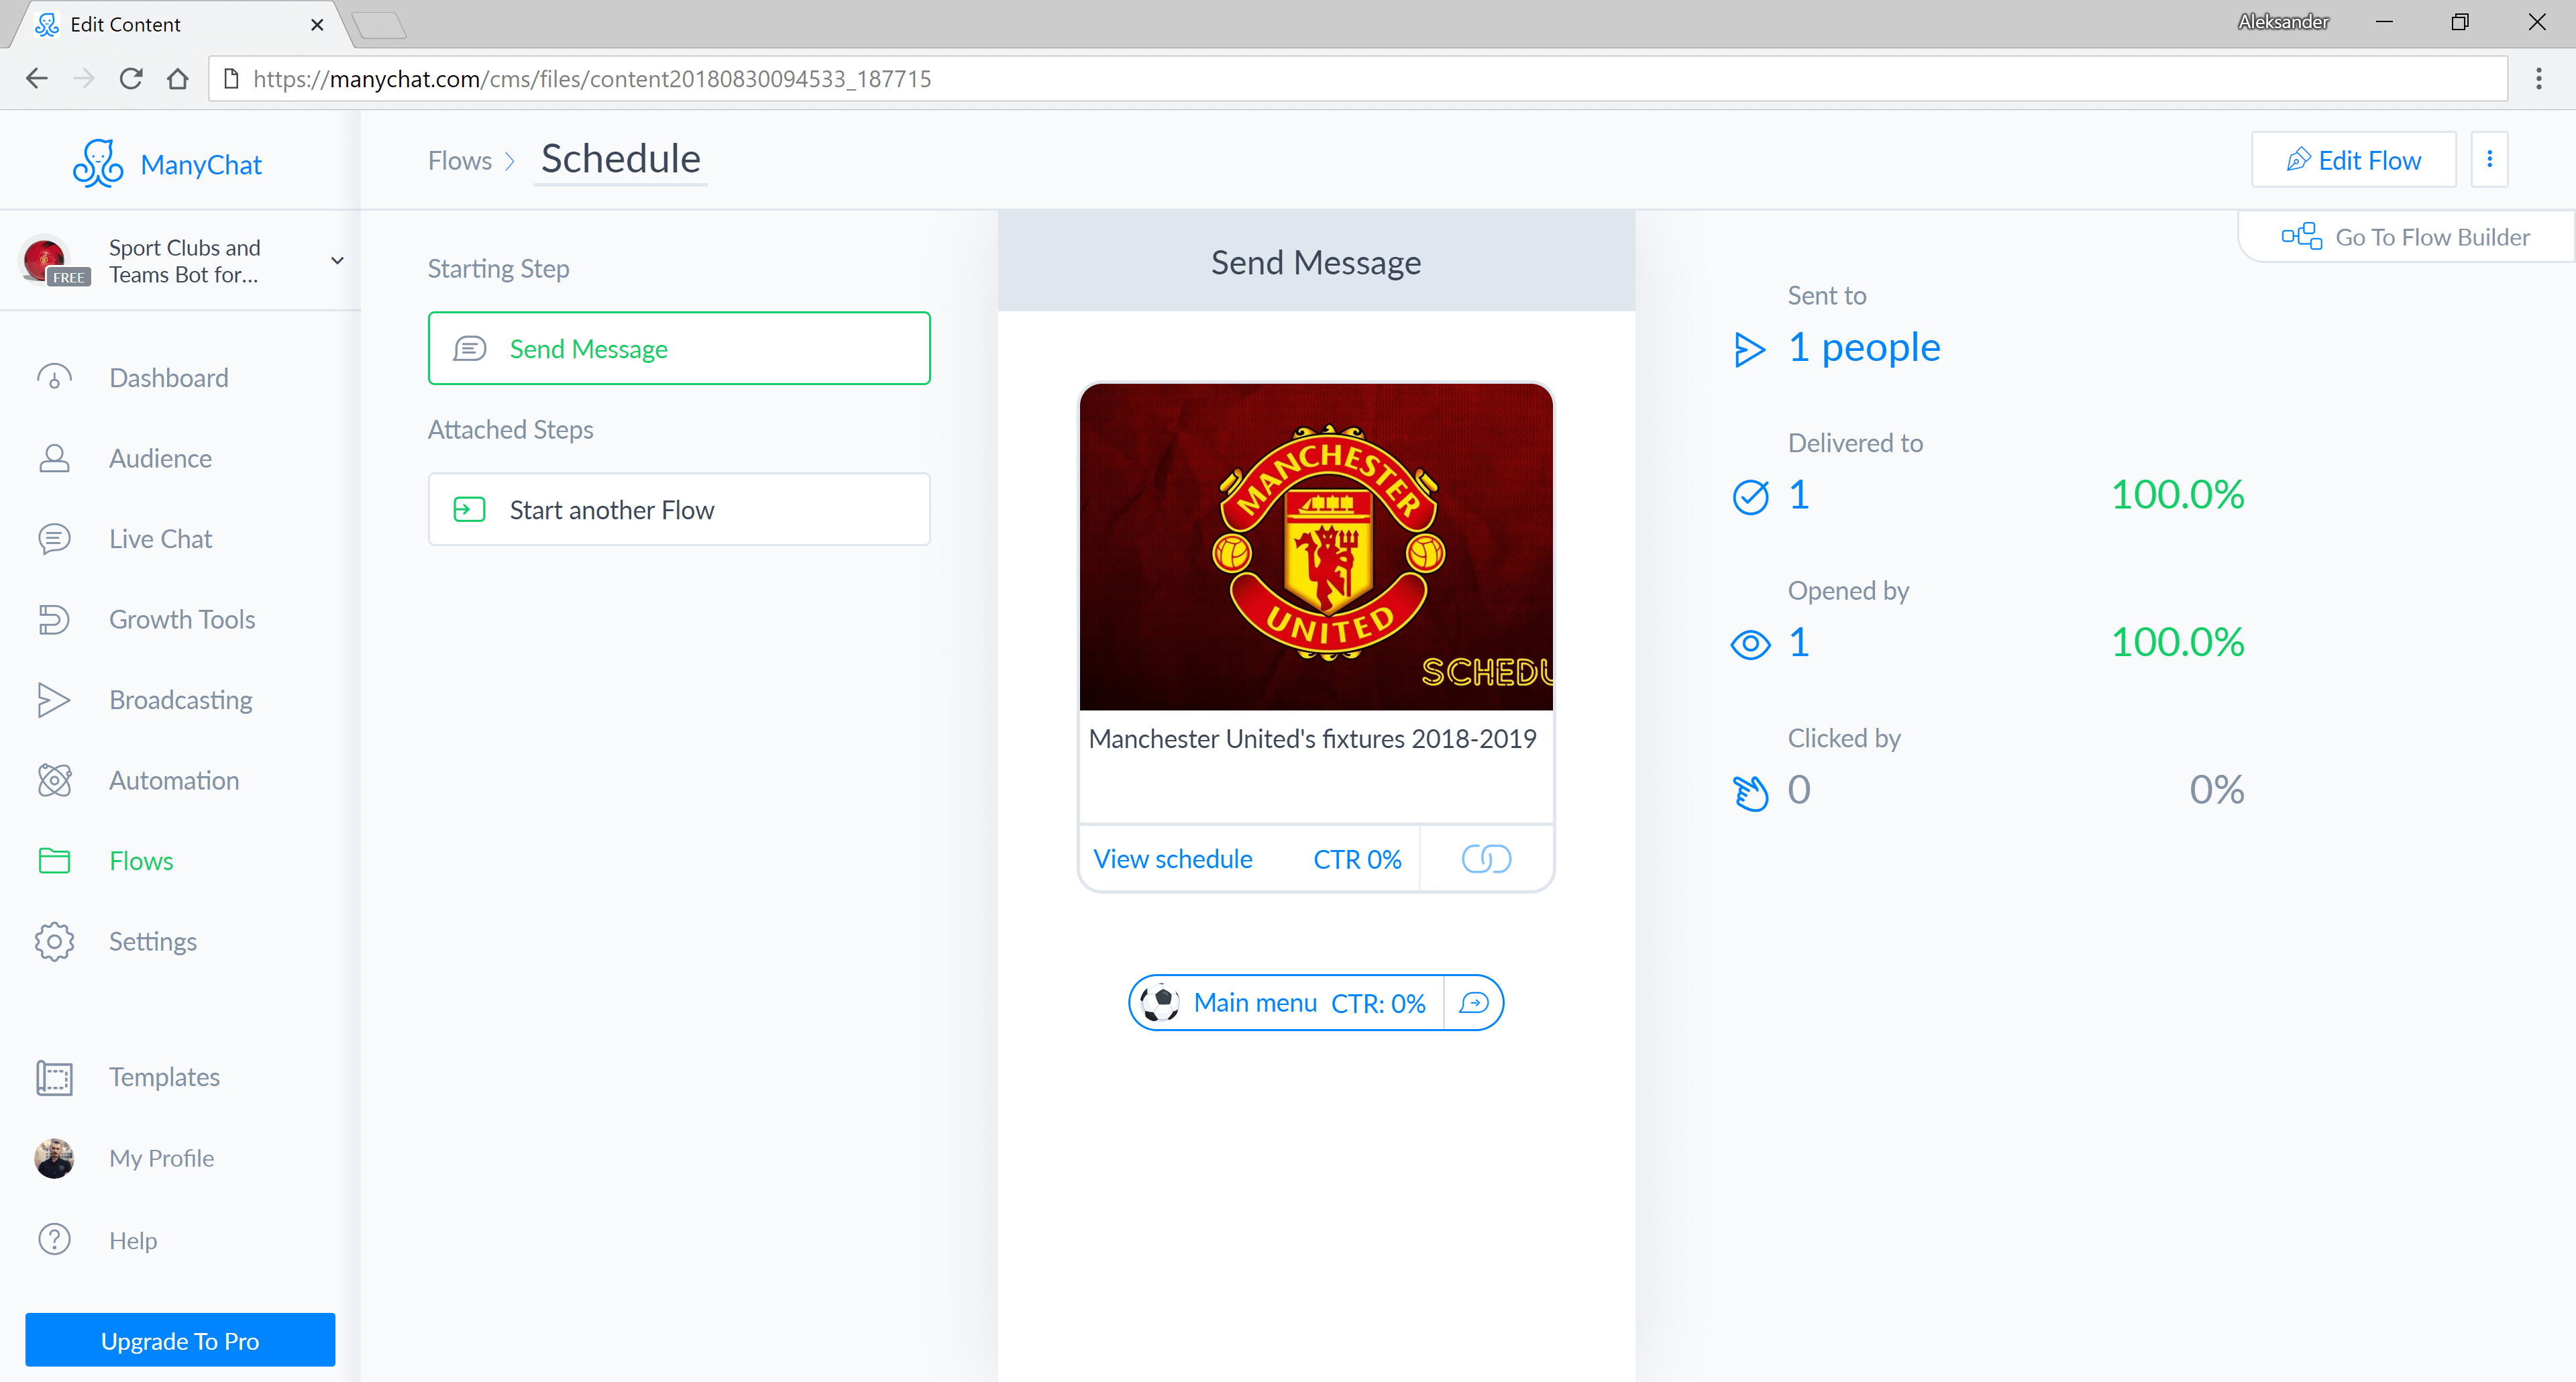Screen dimensions: 2576x1382
Task: Open Live Chat bubble icon
Action: click(x=54, y=539)
